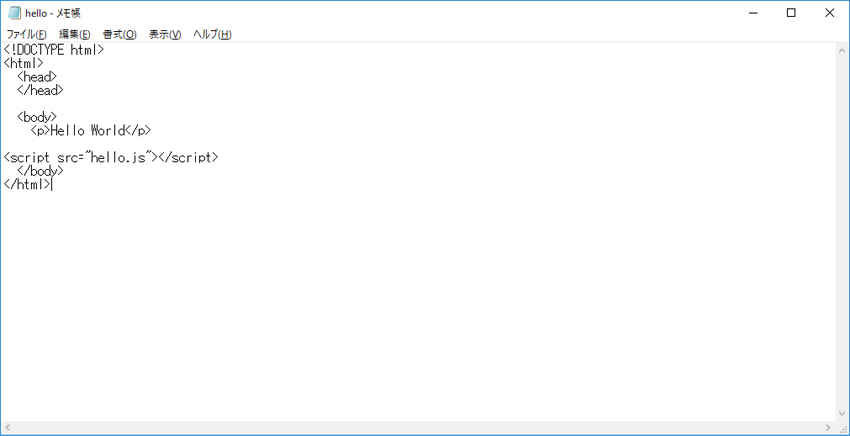Open the 表示(V) menu
The width and height of the screenshot is (850, 436).
click(165, 34)
